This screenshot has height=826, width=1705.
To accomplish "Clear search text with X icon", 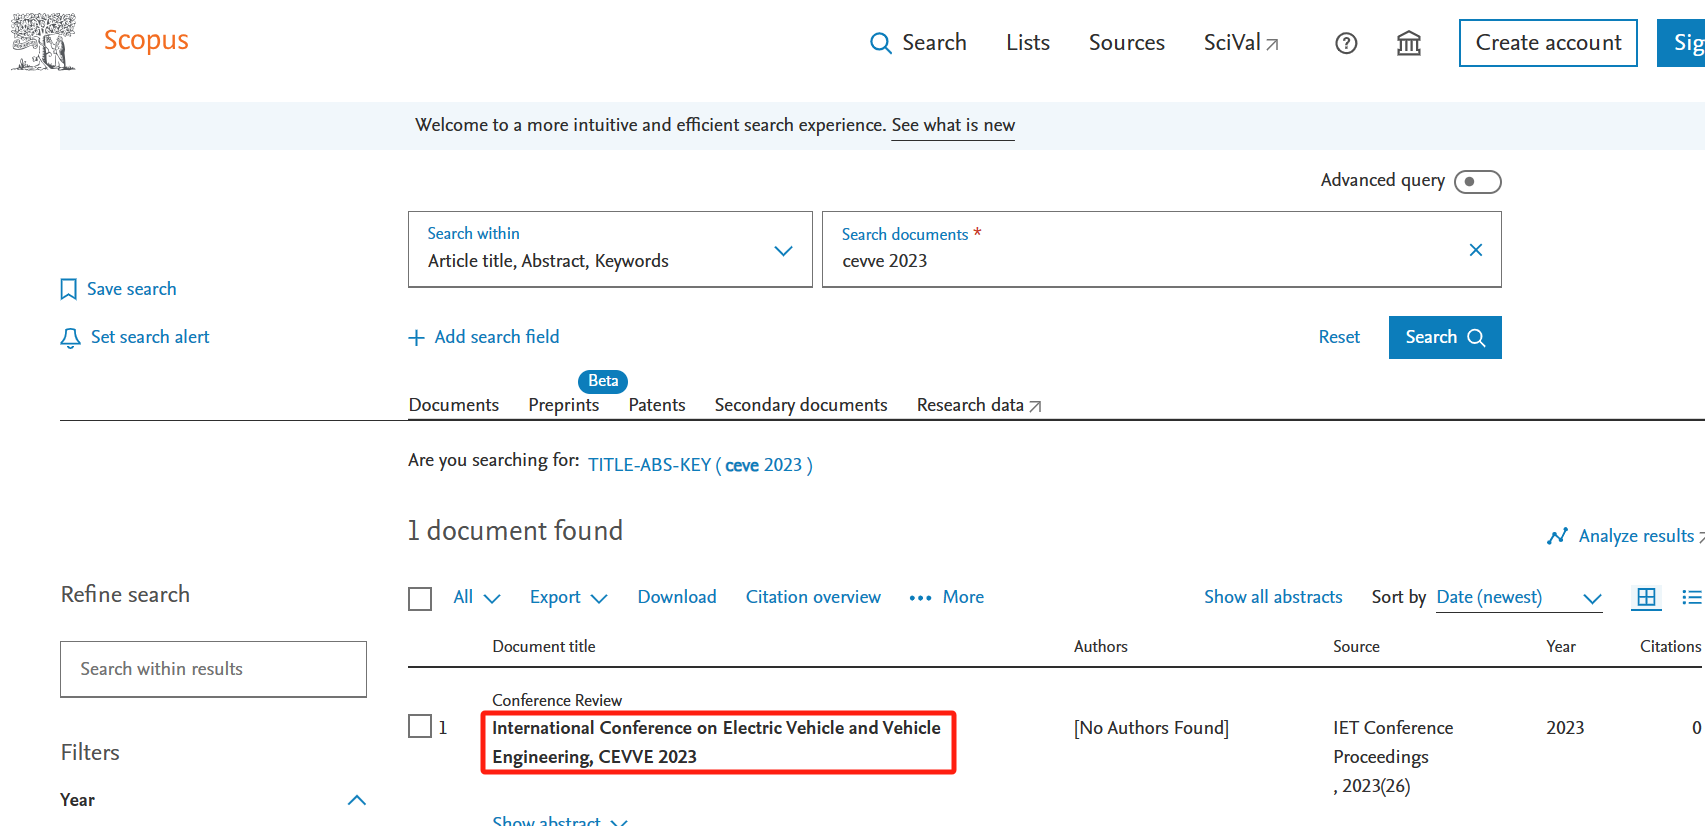I will coord(1475,250).
